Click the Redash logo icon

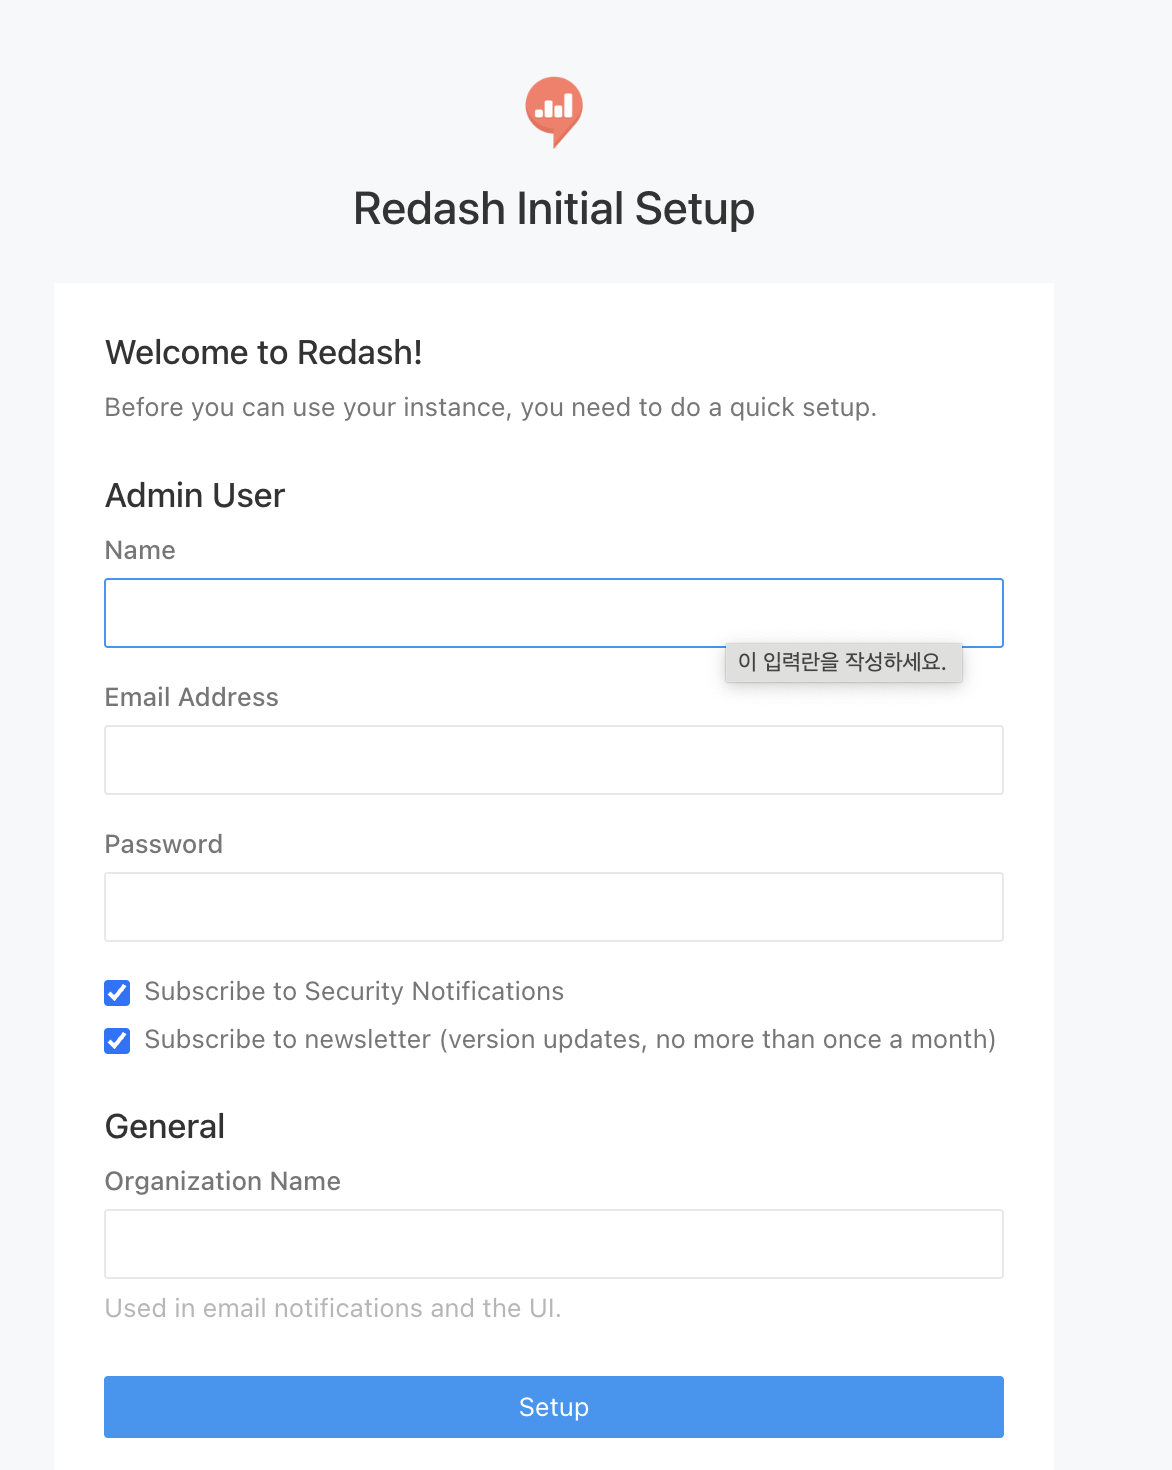554,112
